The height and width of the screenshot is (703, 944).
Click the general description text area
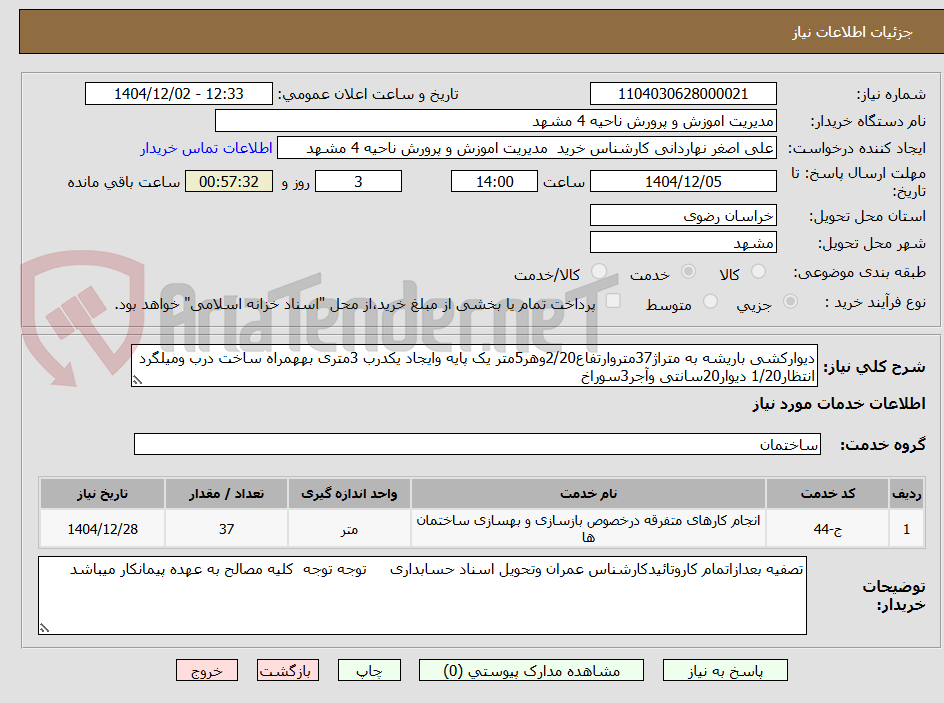click(x=474, y=366)
